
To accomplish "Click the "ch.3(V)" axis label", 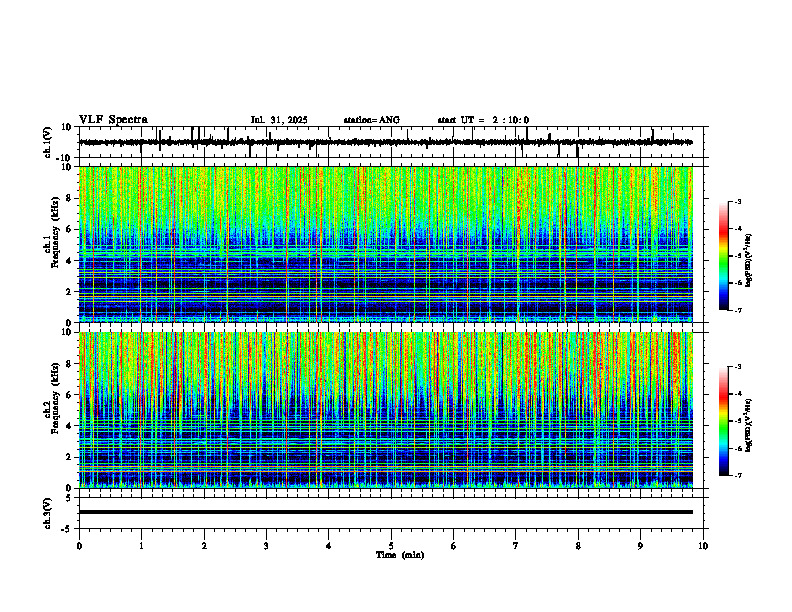I will click(48, 514).
